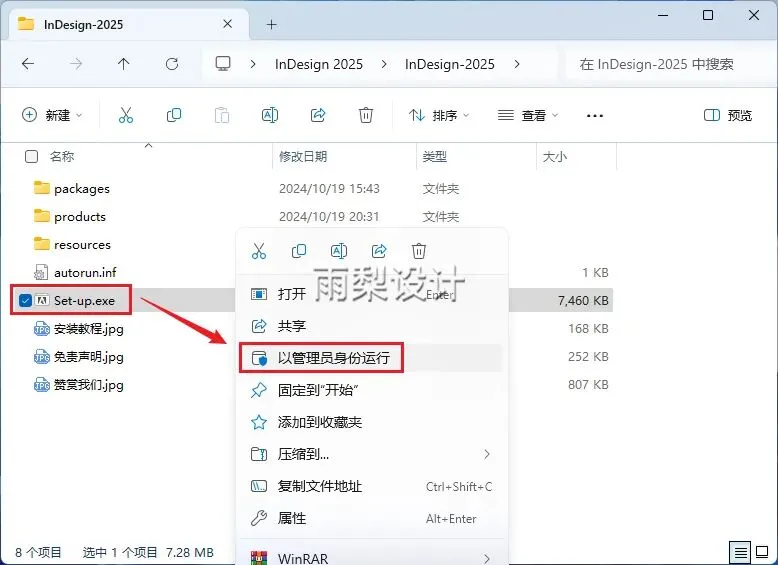This screenshot has width=778, height=565.
Task: Toggle the select-all checkbox beside 名称
Action: [31, 157]
